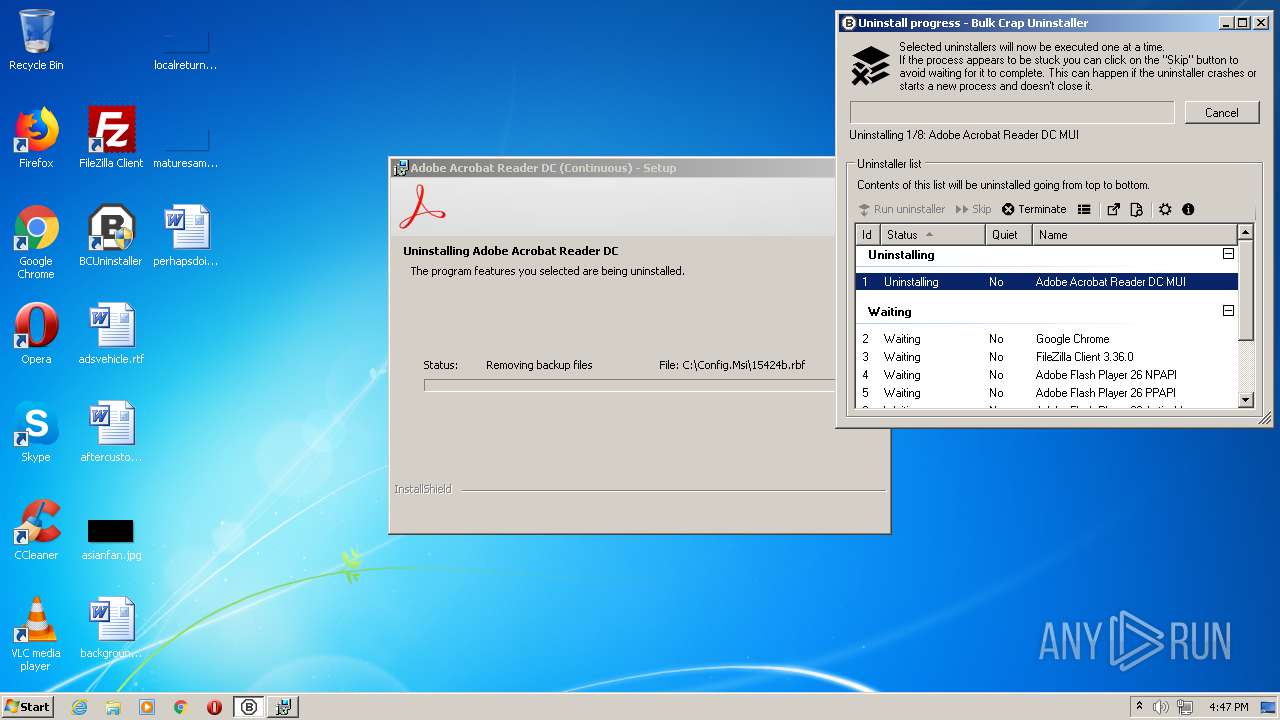The width and height of the screenshot is (1280, 720).
Task: Open the BCUninstaller desktop shortcut
Action: point(111,236)
